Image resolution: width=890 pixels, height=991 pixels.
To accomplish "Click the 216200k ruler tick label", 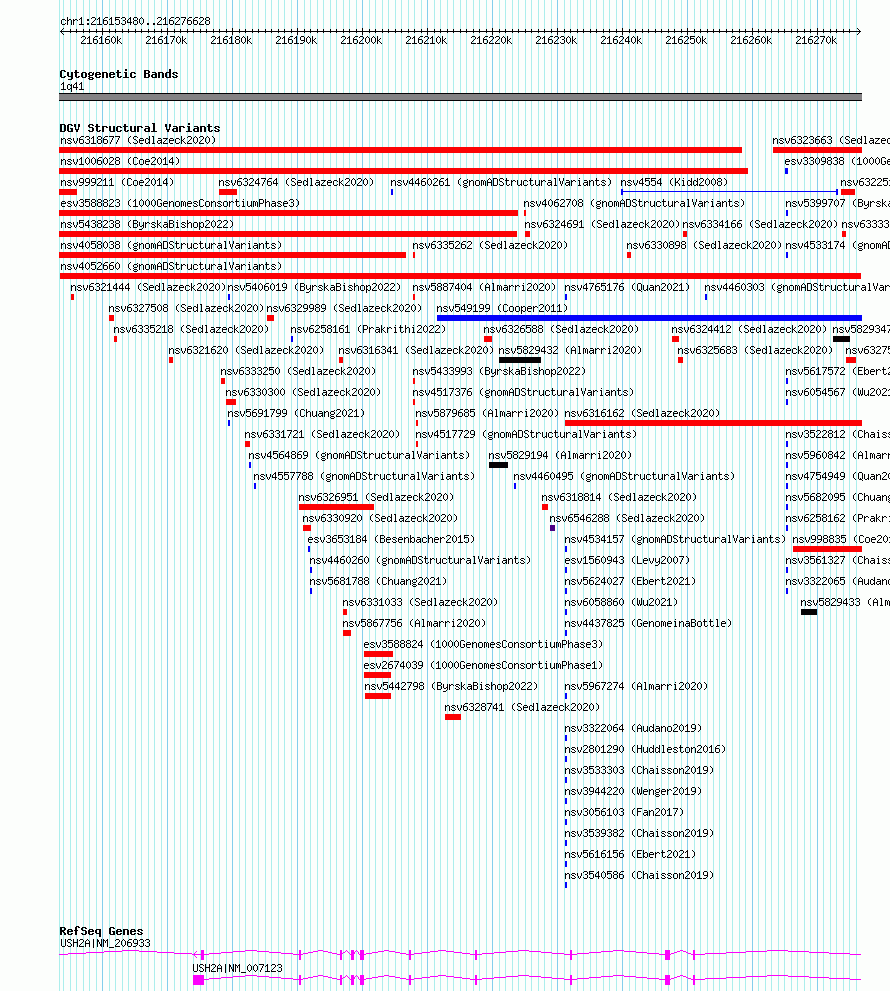I will pos(361,40).
